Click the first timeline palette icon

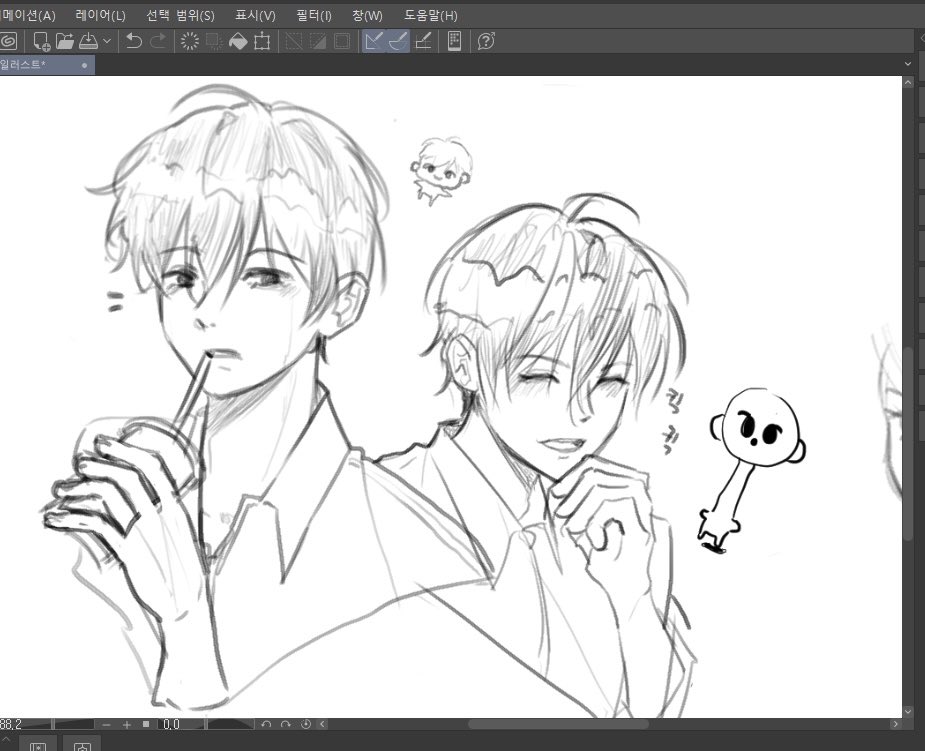coord(38,744)
